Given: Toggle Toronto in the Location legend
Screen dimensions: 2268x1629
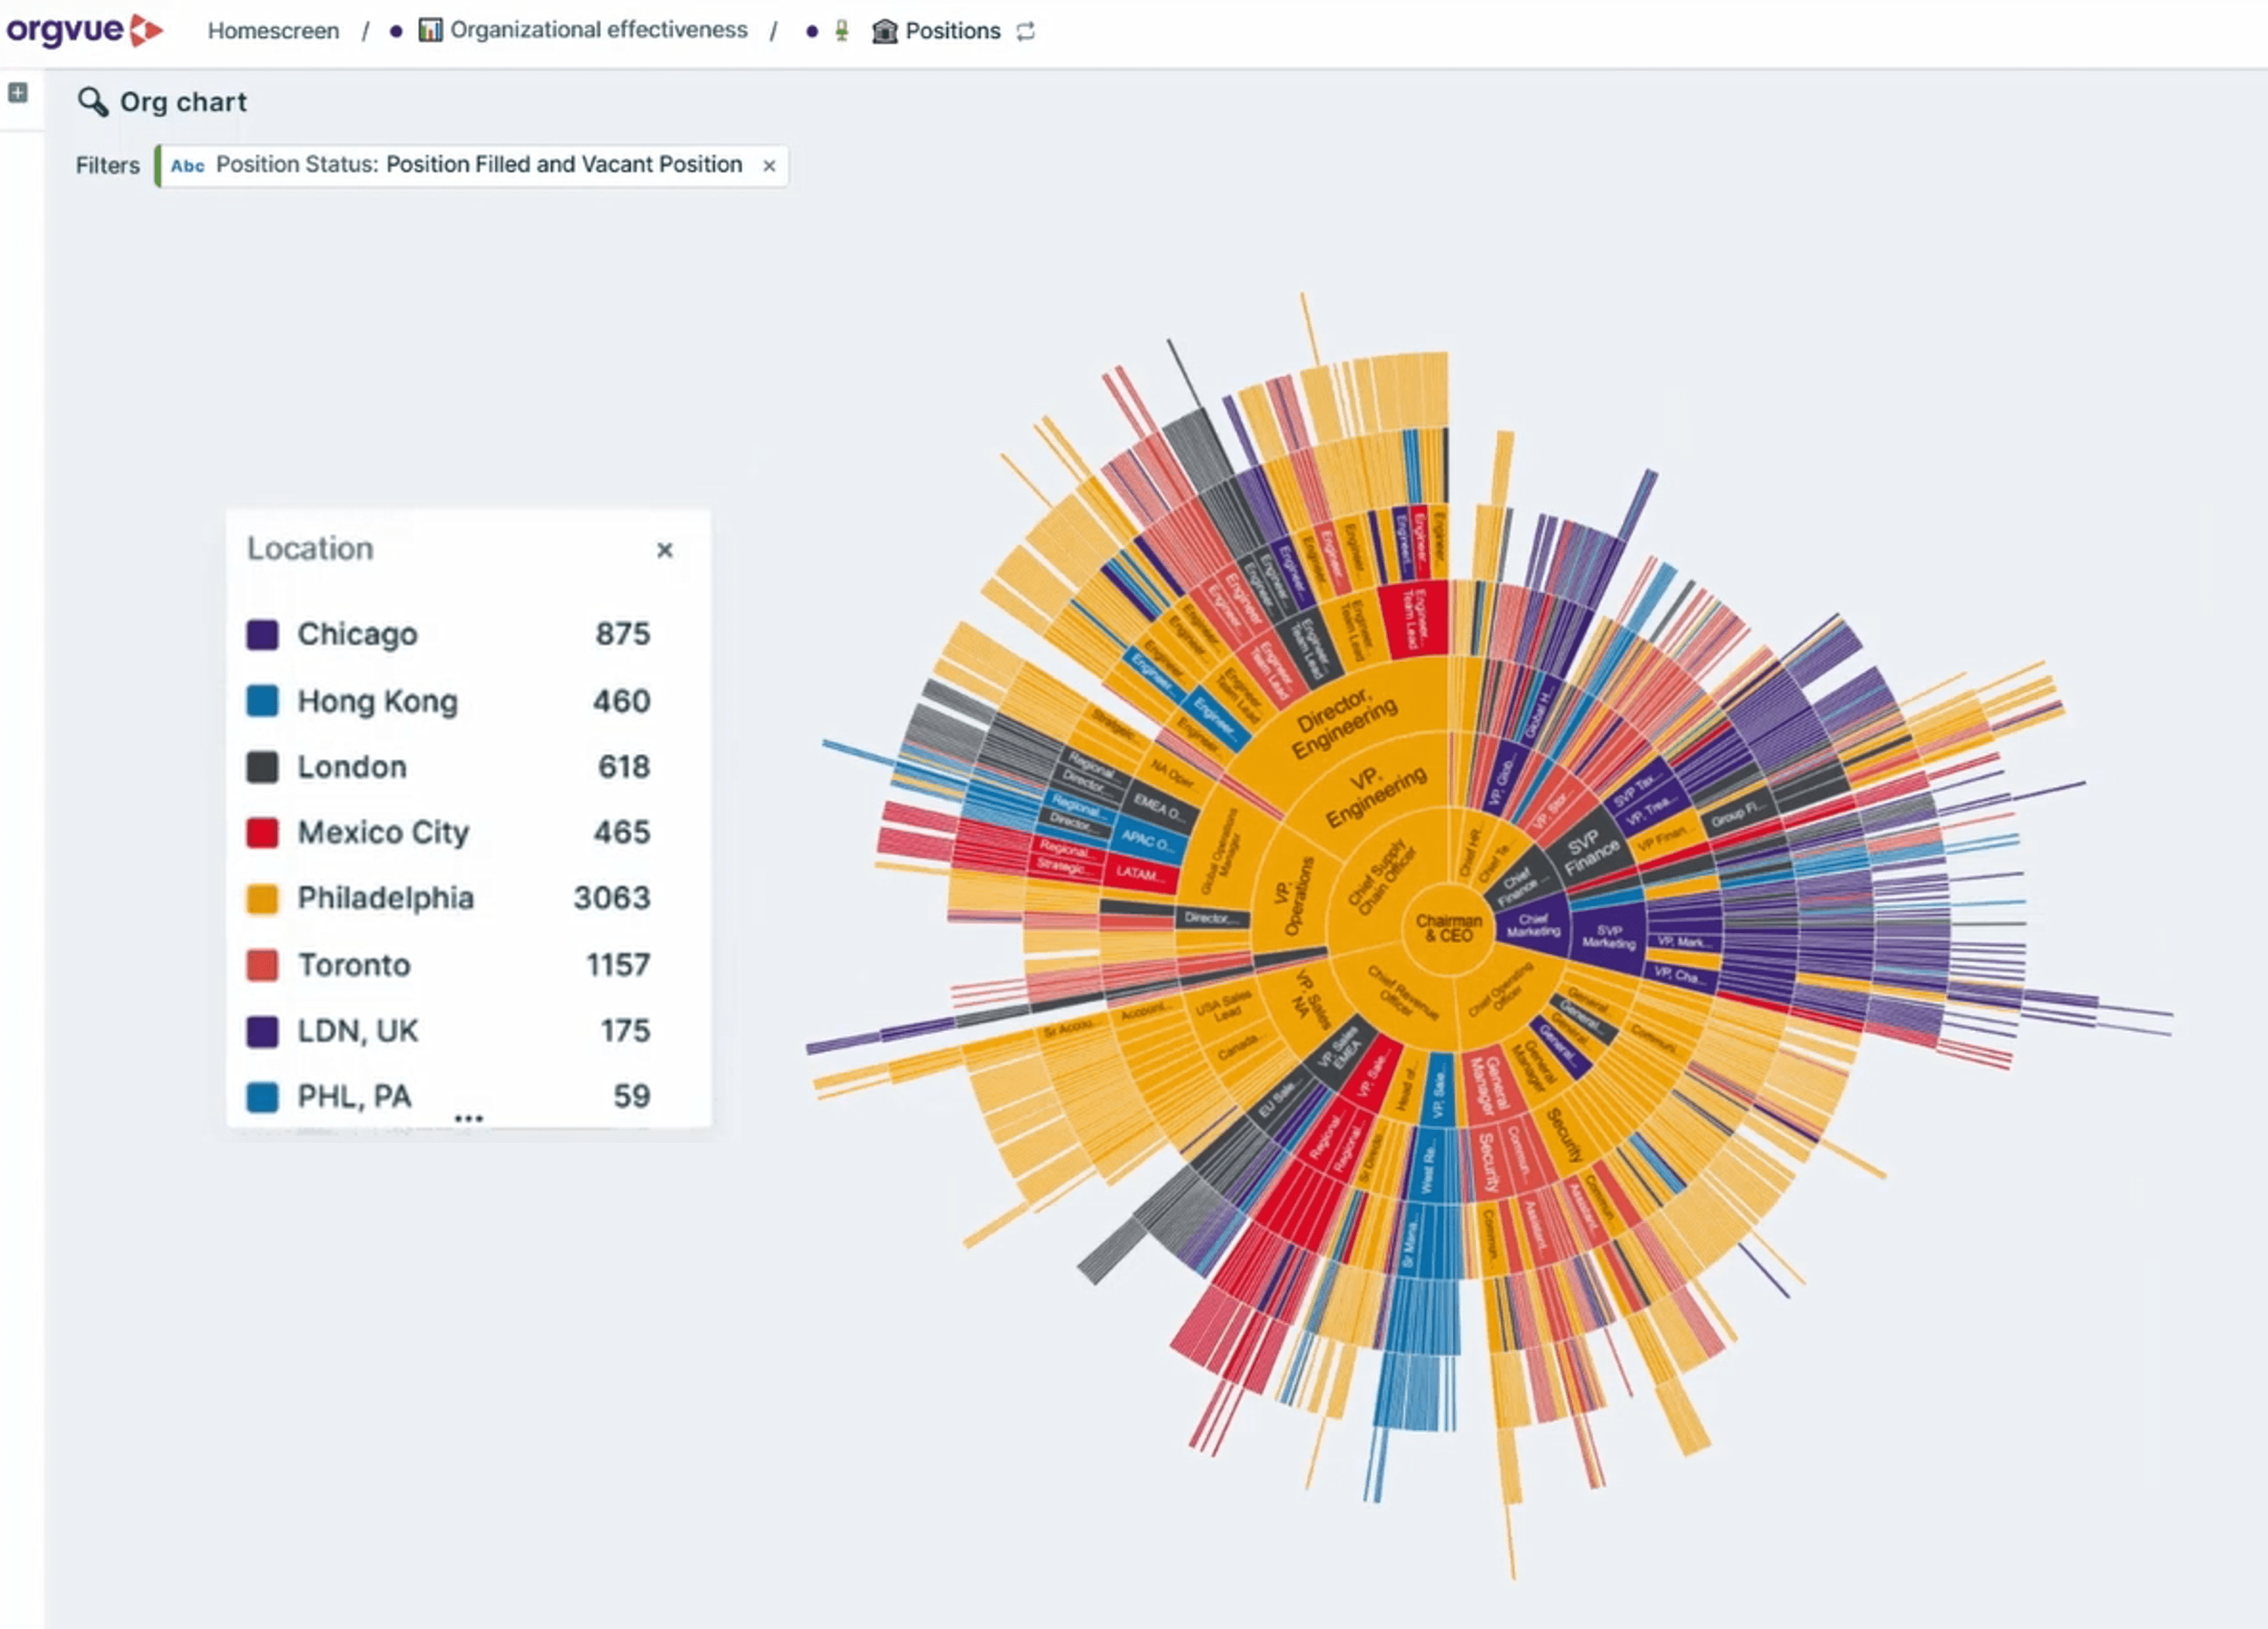Looking at the screenshot, I should pyautogui.click(x=354, y=965).
